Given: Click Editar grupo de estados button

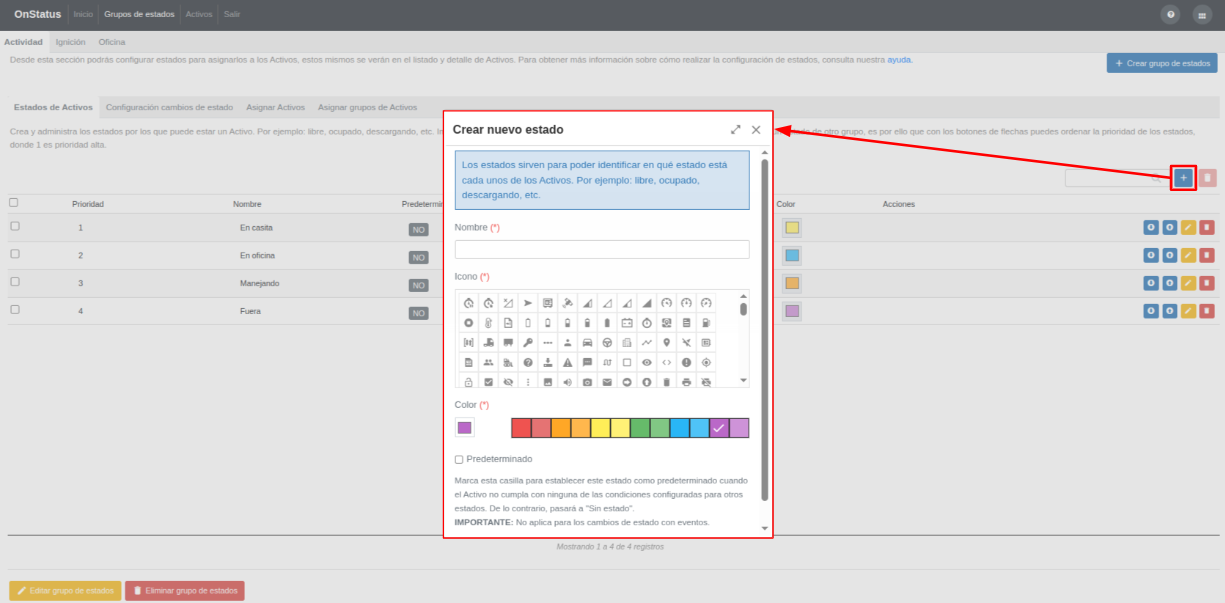Looking at the screenshot, I should pos(65,591).
